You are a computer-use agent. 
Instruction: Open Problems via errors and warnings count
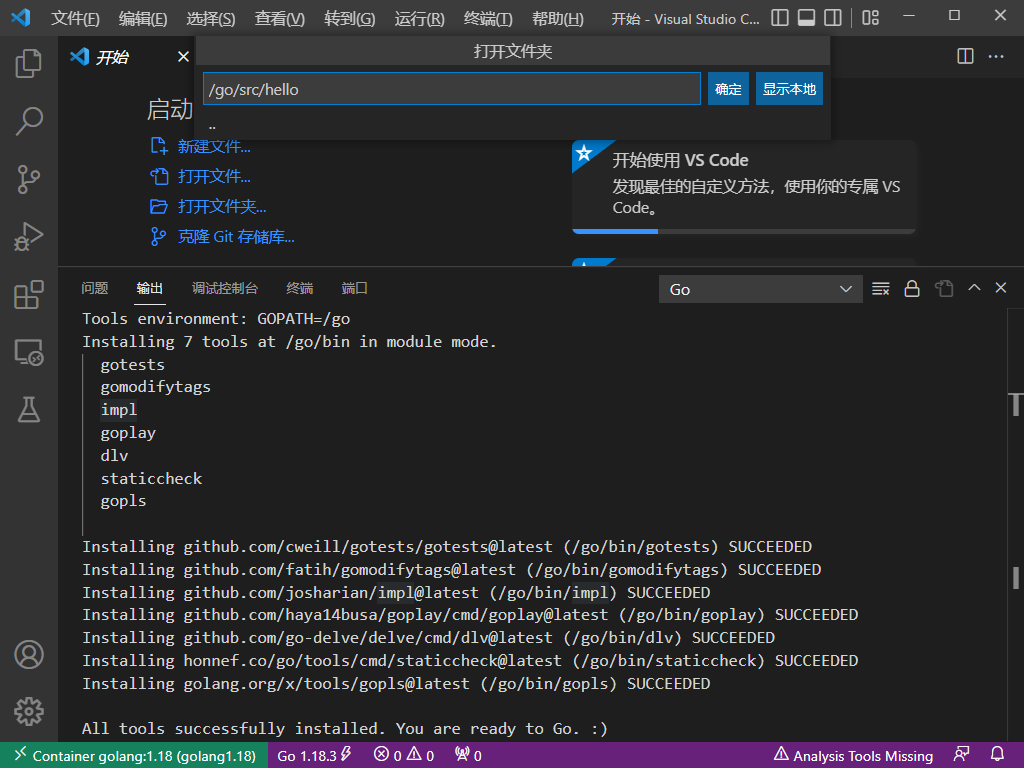point(404,756)
